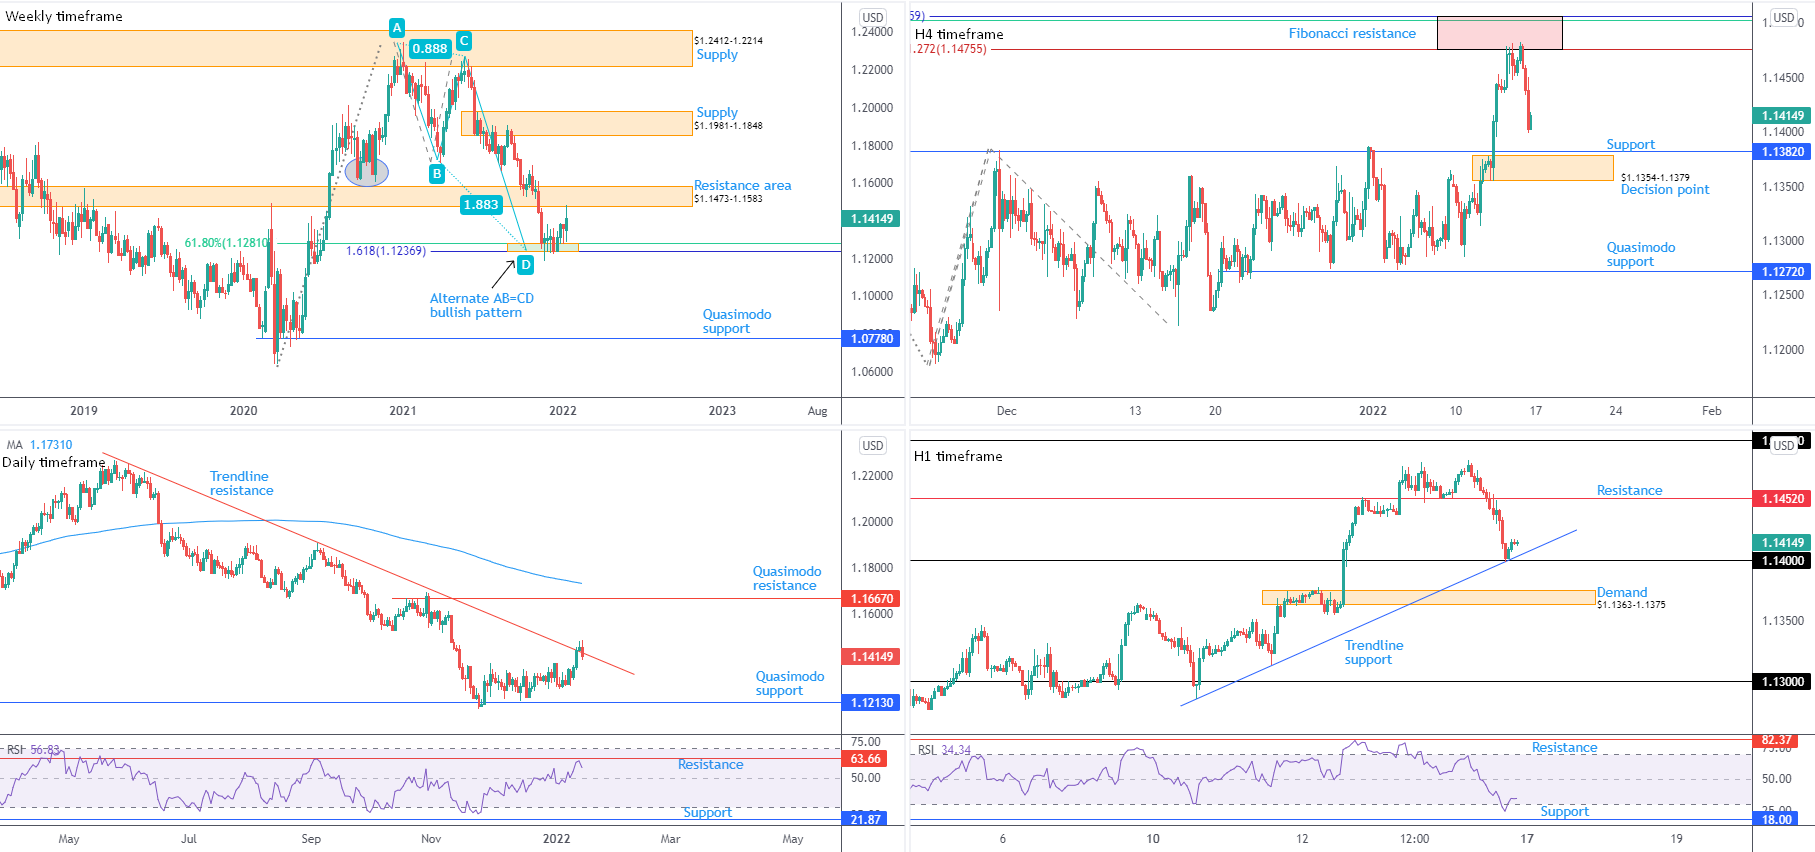1815x852 pixels.
Task: Click the 63.66 RSI level label
Action: (866, 759)
